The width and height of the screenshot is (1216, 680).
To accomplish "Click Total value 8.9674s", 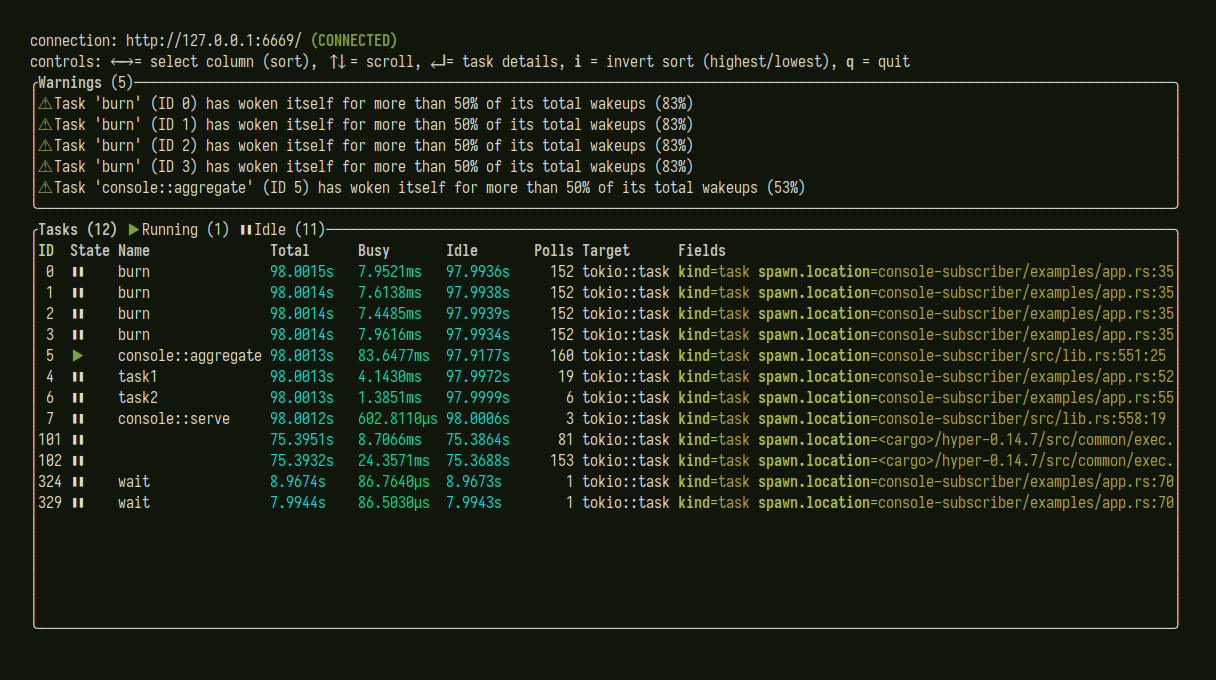I will pyautogui.click(x=298, y=482).
